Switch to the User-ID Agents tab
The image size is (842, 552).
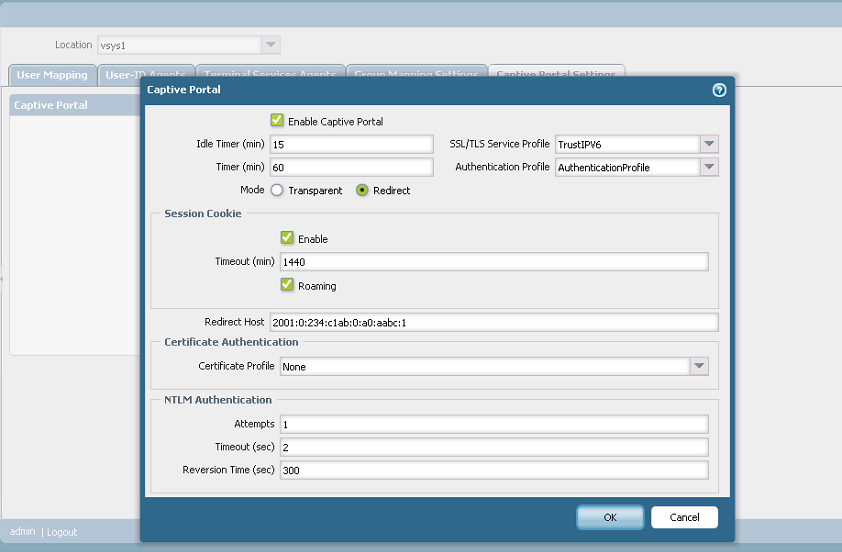[145, 75]
